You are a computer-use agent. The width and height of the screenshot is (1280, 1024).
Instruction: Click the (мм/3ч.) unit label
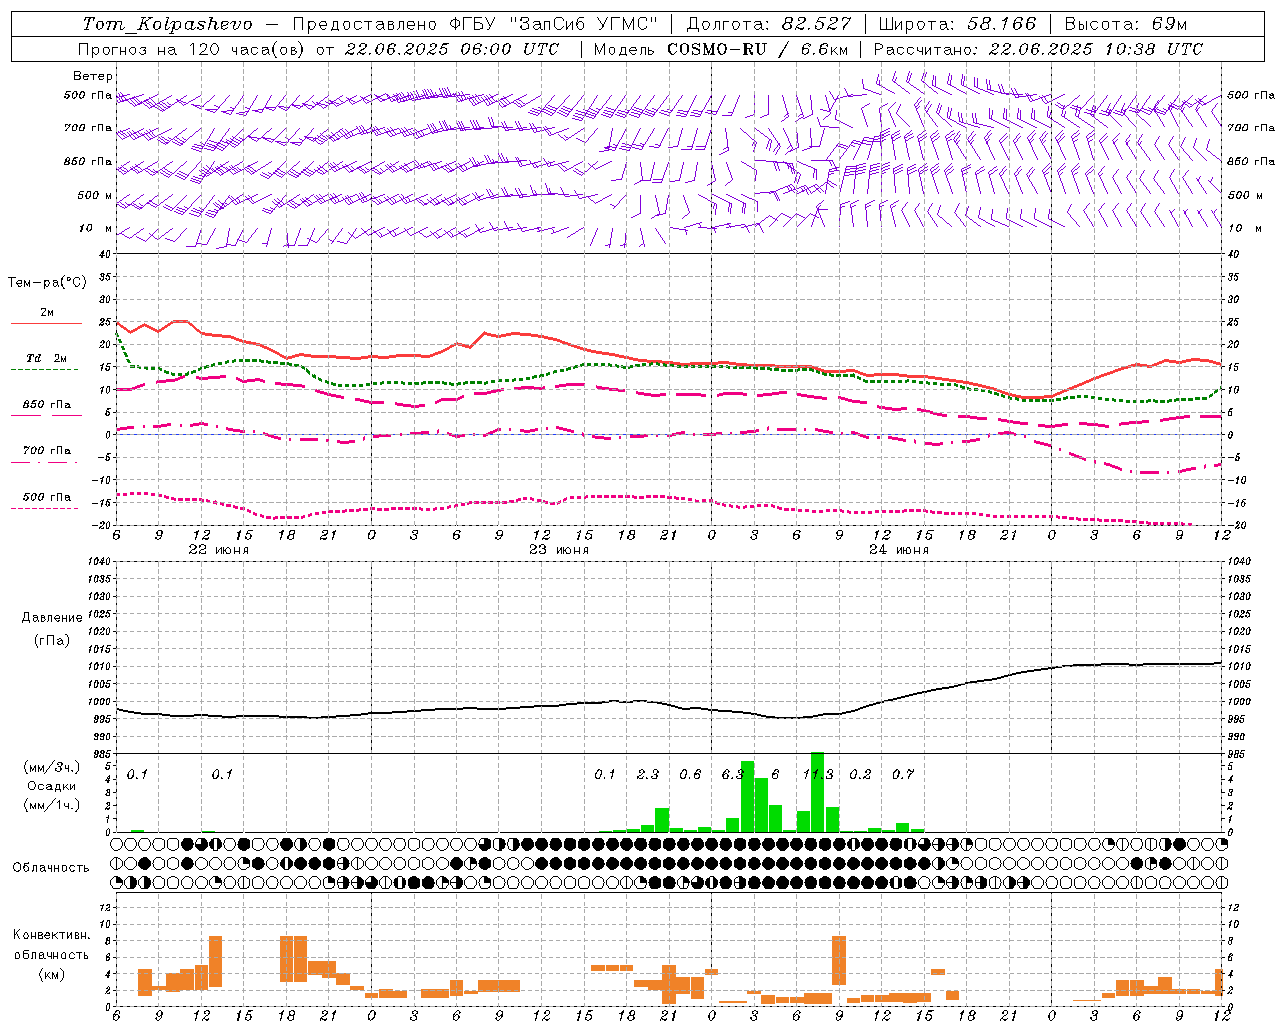[51, 767]
